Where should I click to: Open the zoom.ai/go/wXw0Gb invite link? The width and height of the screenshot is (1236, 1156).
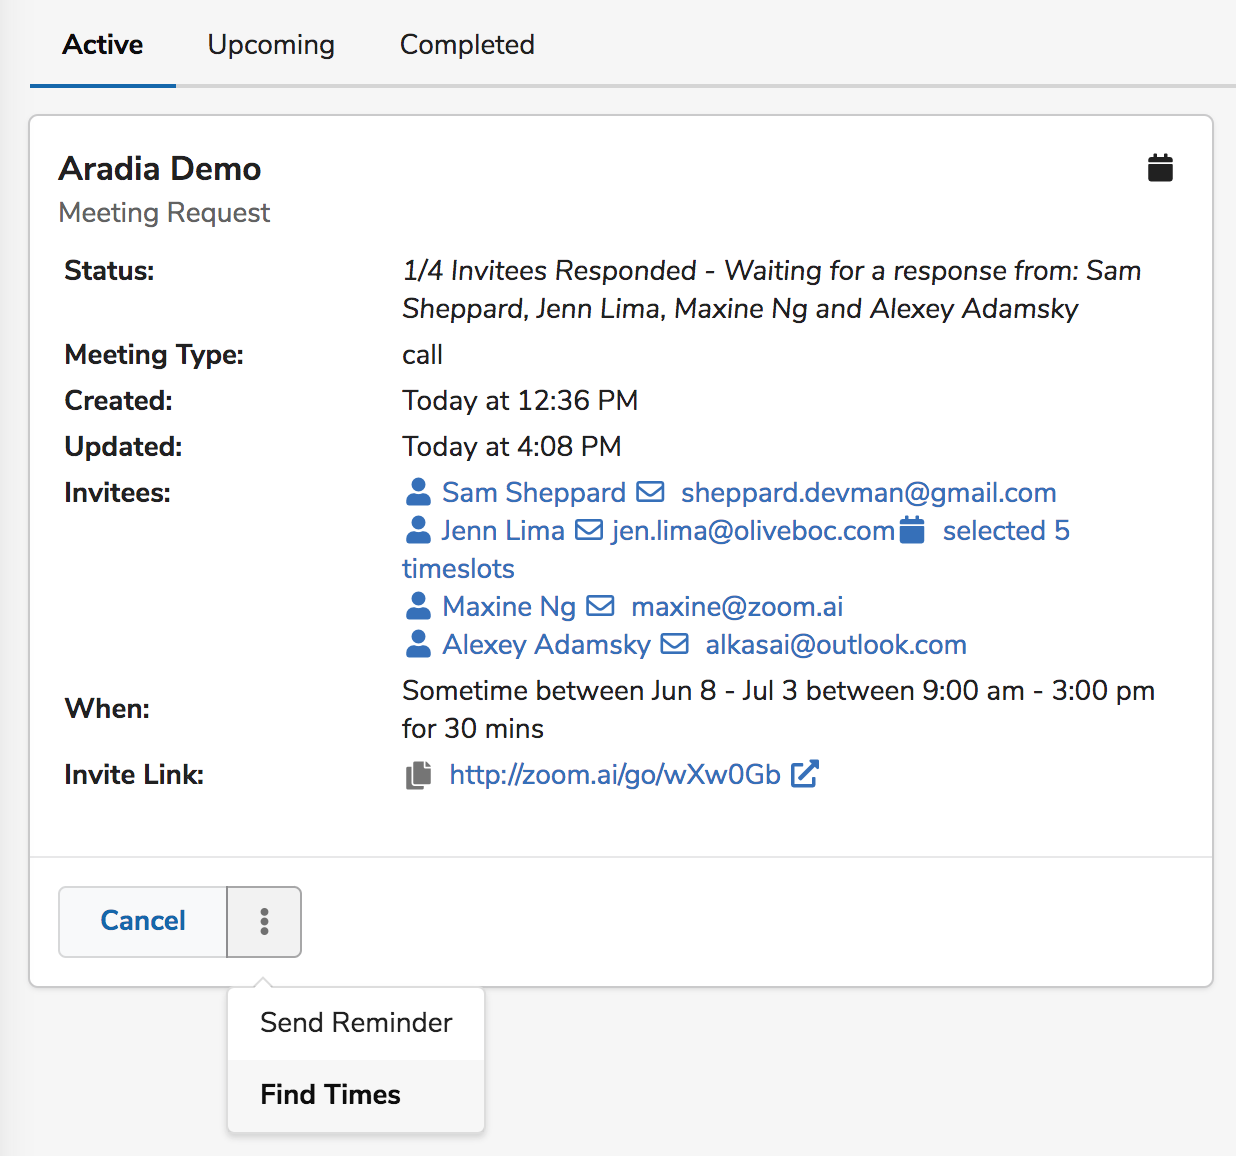coord(614,775)
